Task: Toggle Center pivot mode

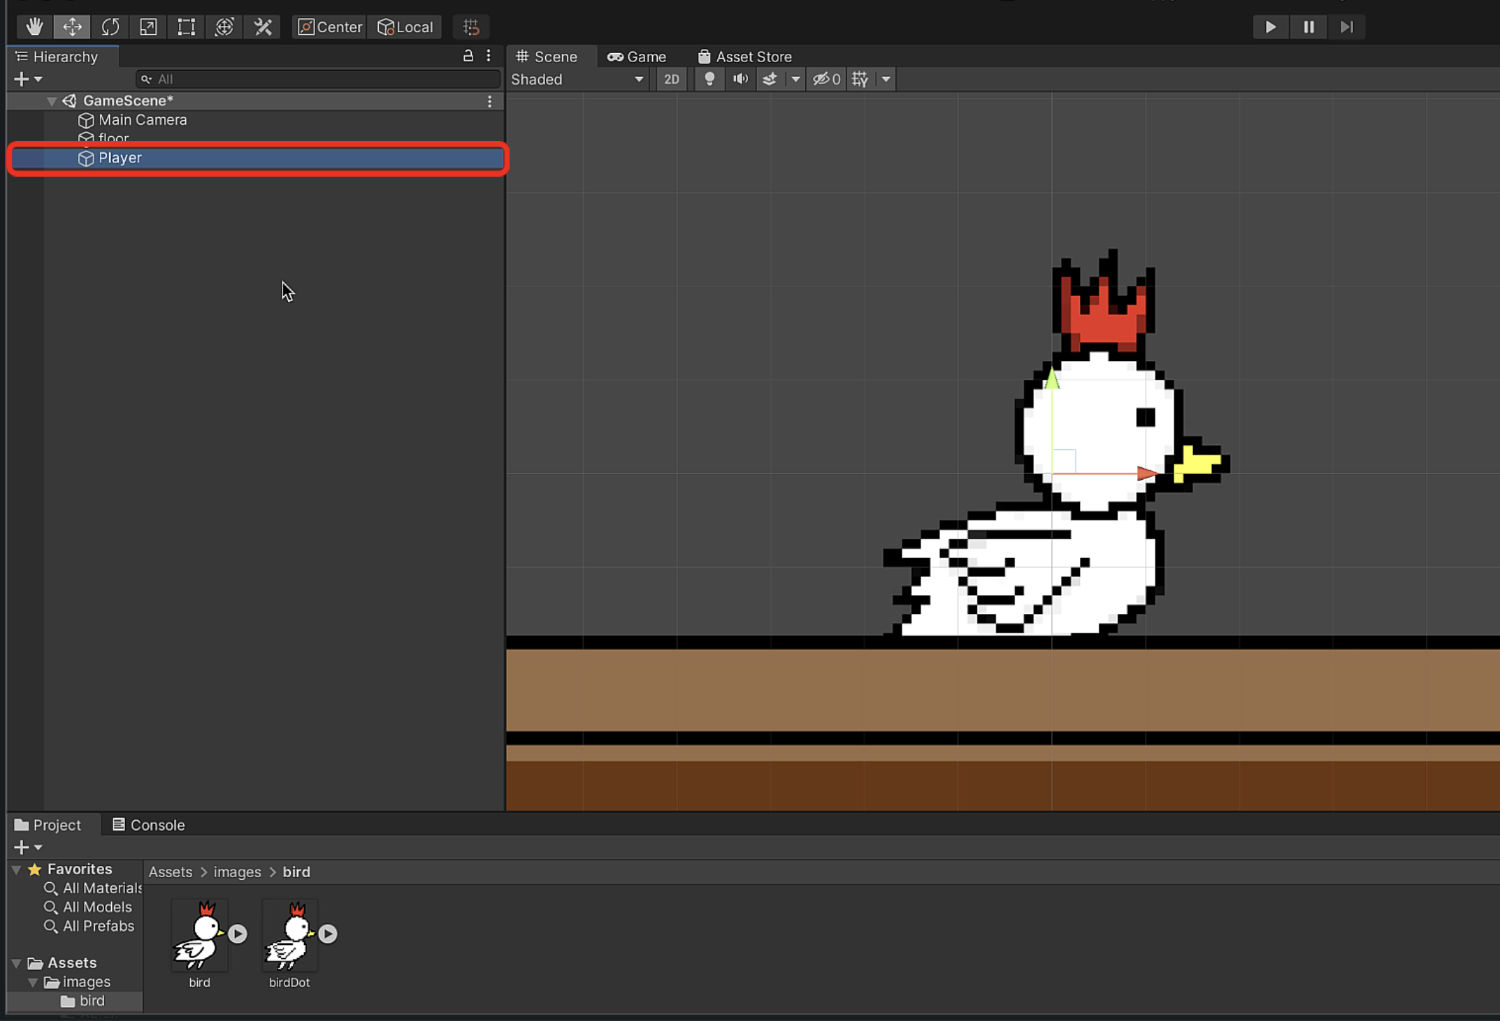Action: click(x=330, y=27)
